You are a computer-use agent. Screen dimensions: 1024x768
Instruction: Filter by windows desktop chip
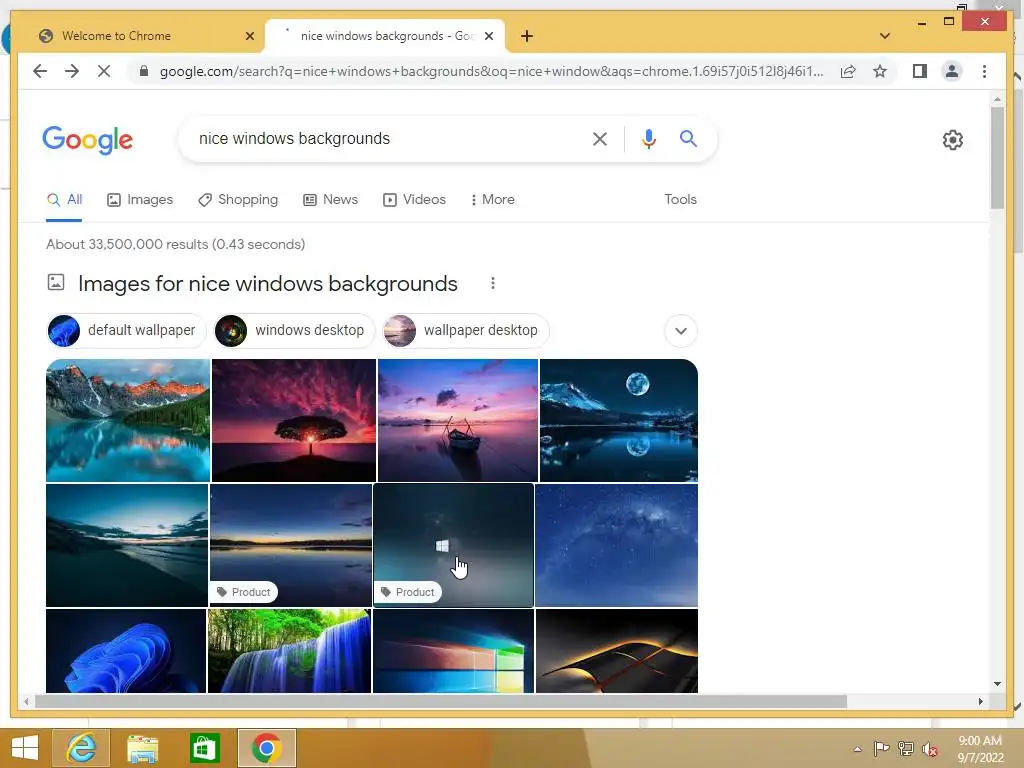point(295,330)
